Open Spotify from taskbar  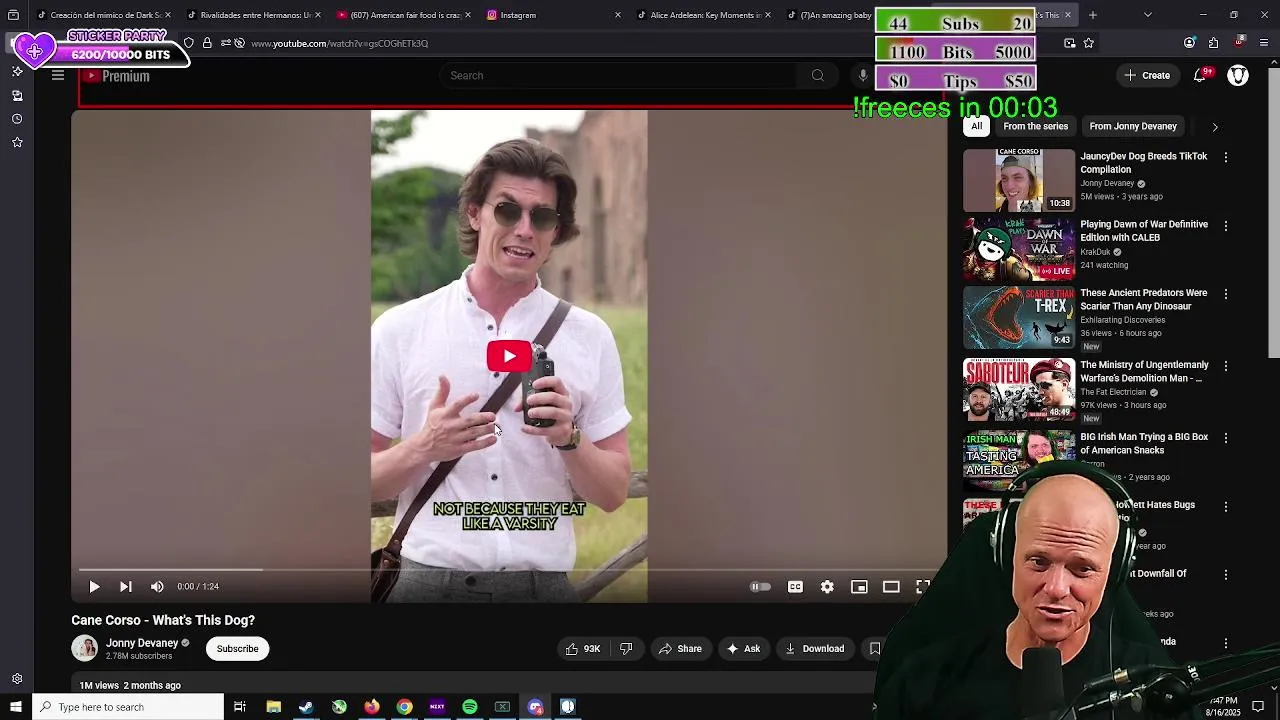(x=470, y=707)
